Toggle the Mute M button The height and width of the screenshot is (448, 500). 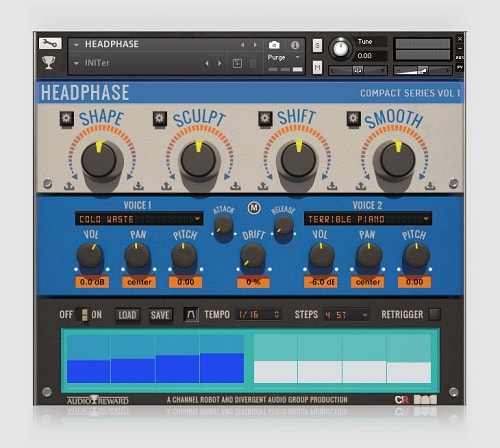point(317,68)
